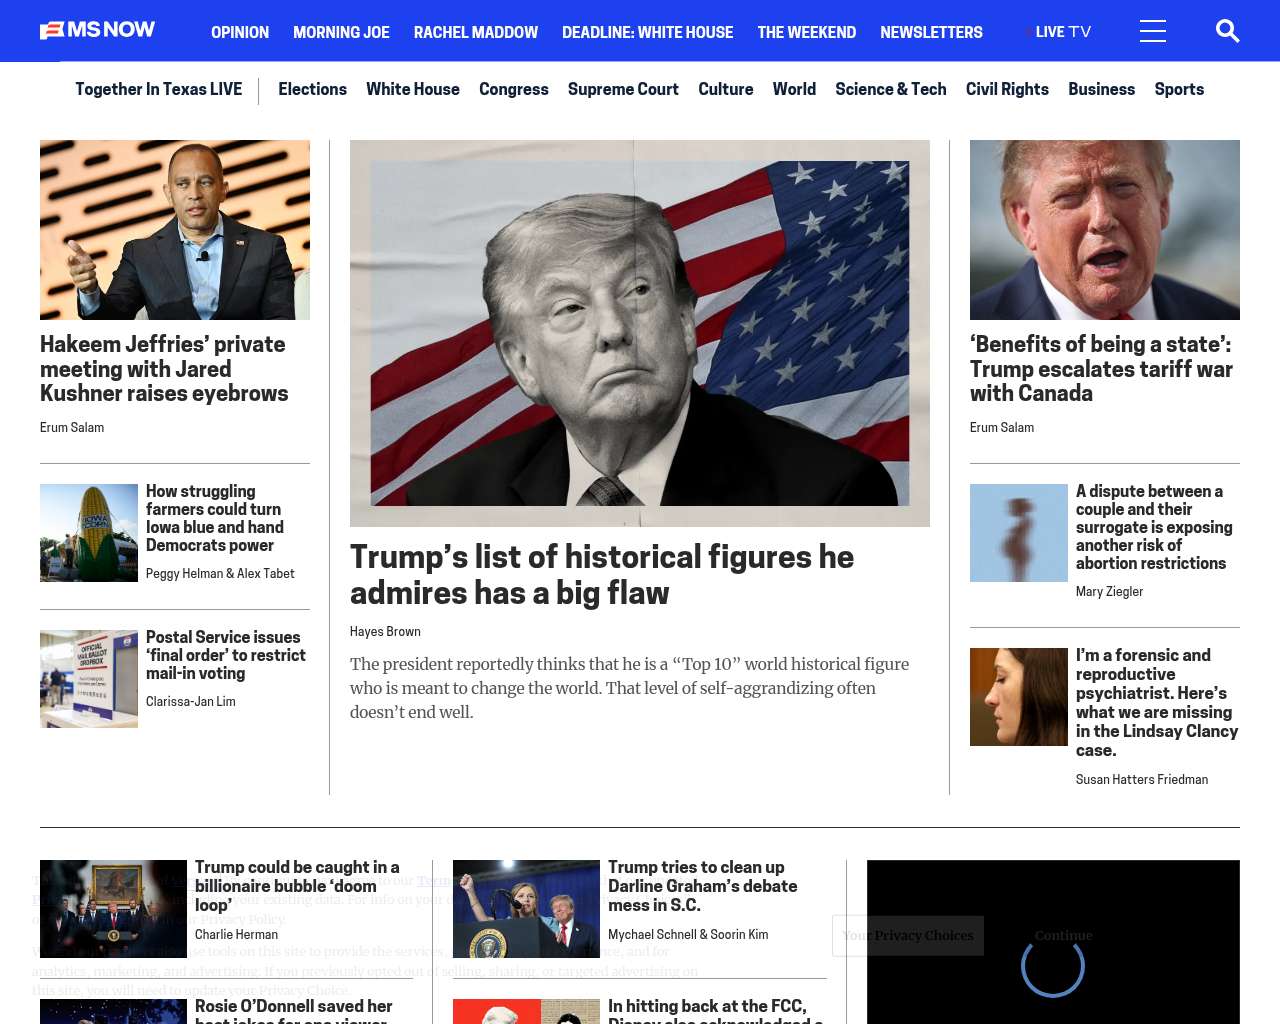Read forensic psychiatrist Lindsay Clancy headline
The width and height of the screenshot is (1280, 1024).
pos(1157,703)
